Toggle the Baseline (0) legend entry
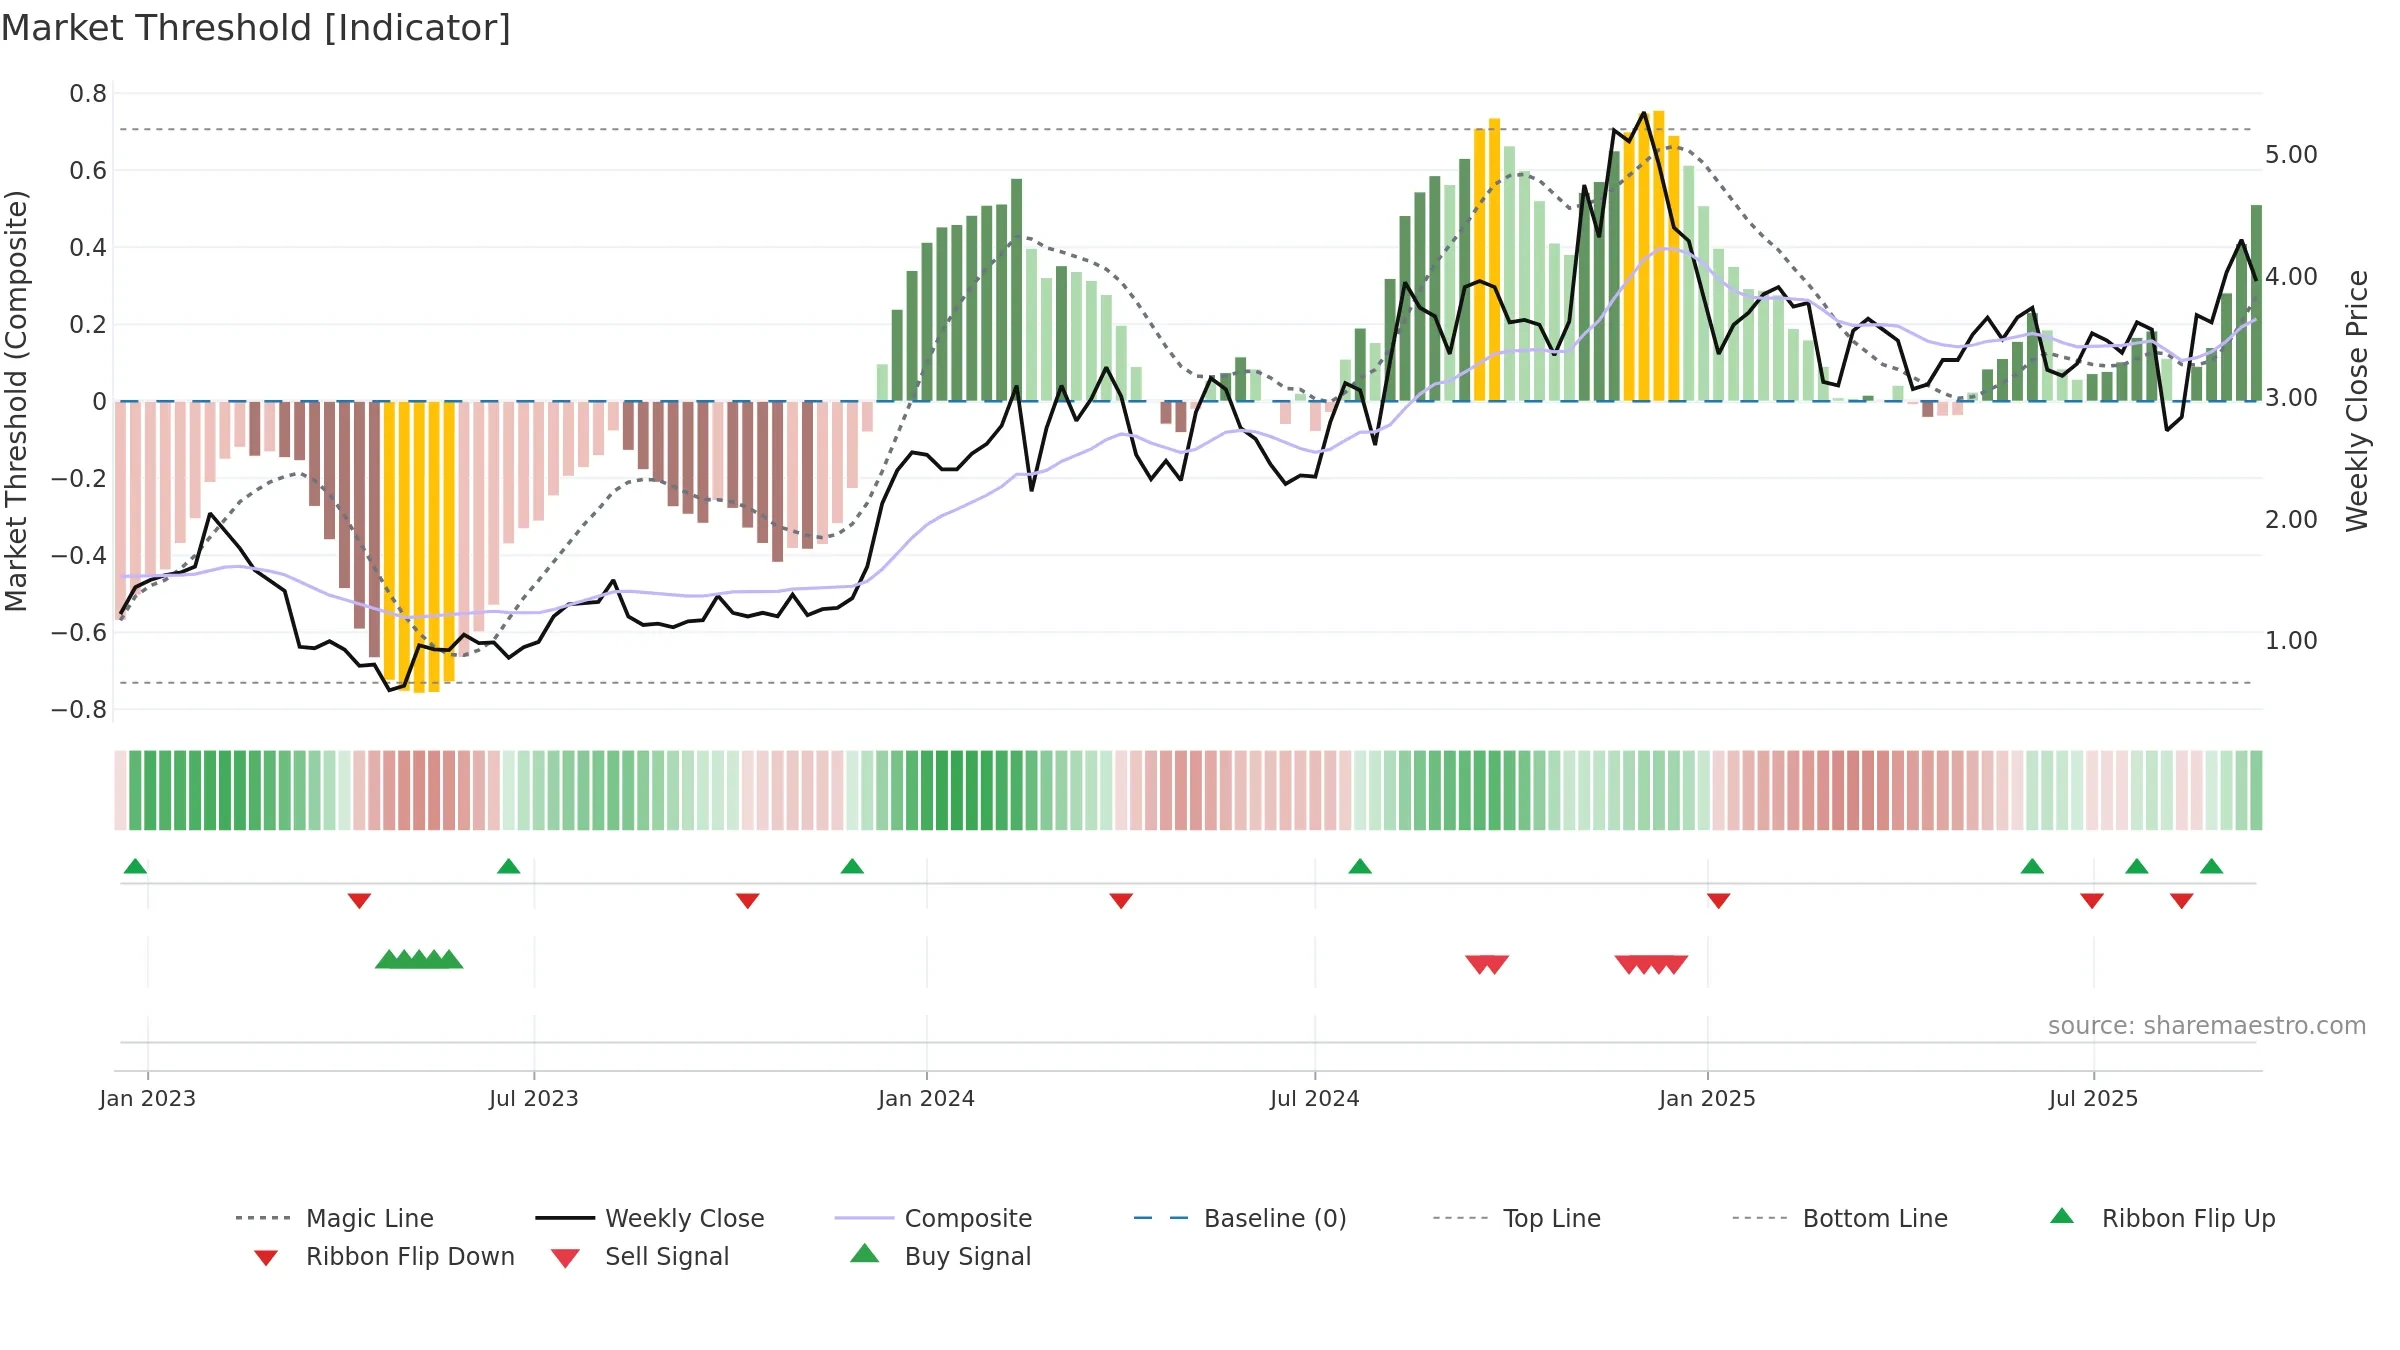Screen dimensions: 2400x1350 [1240, 1218]
